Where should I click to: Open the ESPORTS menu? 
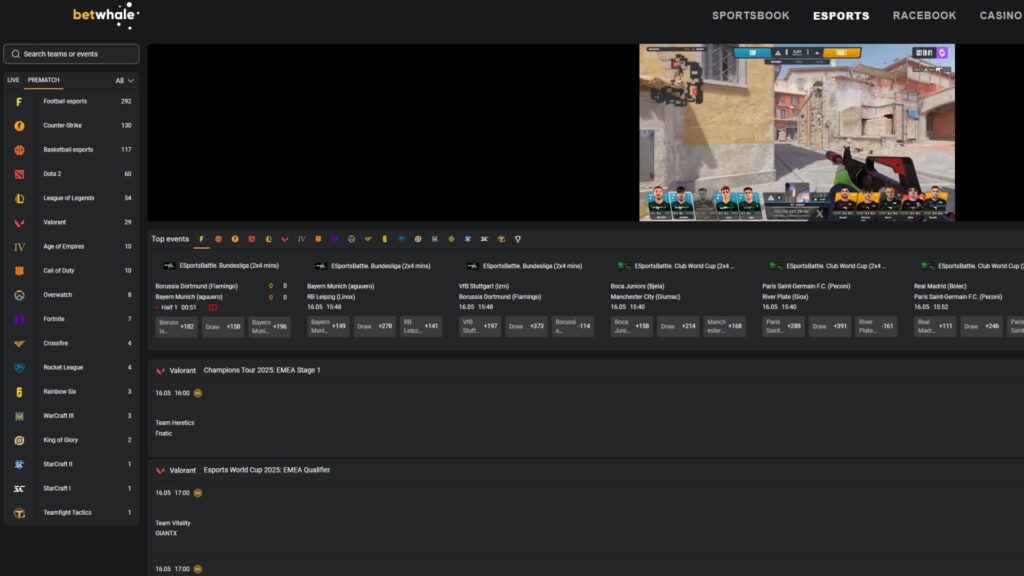tap(841, 16)
